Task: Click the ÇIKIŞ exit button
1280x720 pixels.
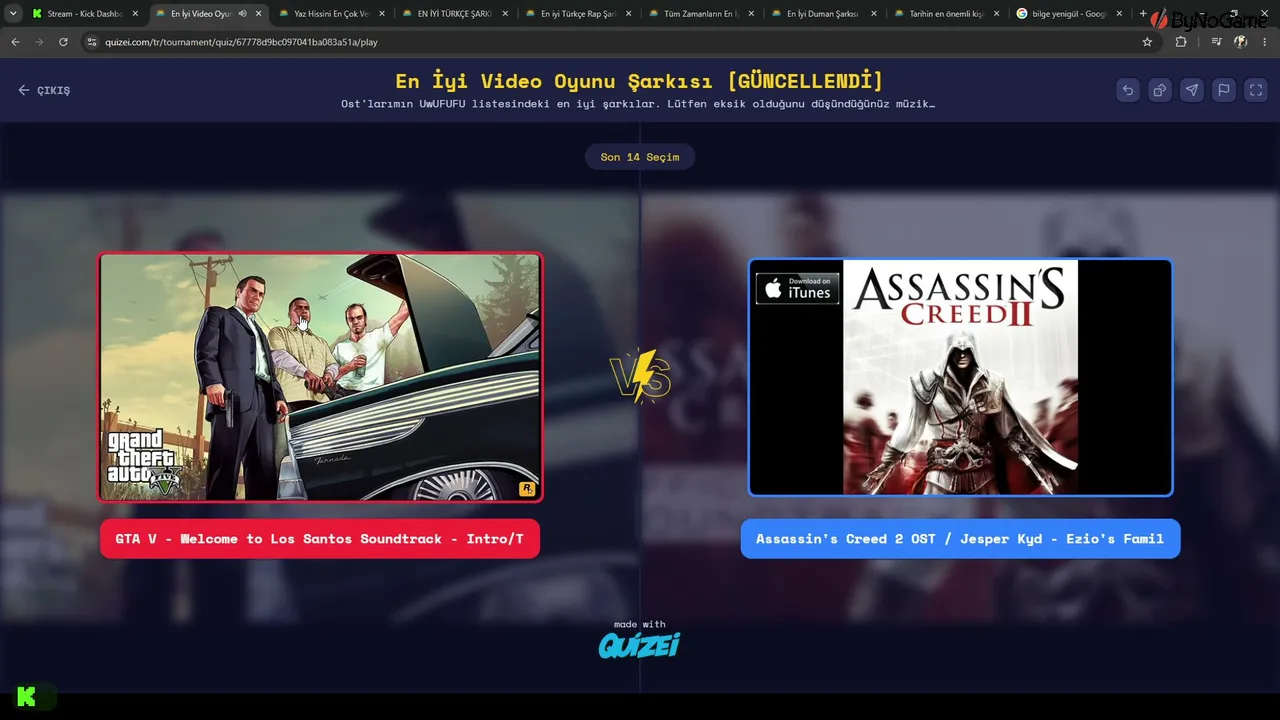Action: [44, 90]
